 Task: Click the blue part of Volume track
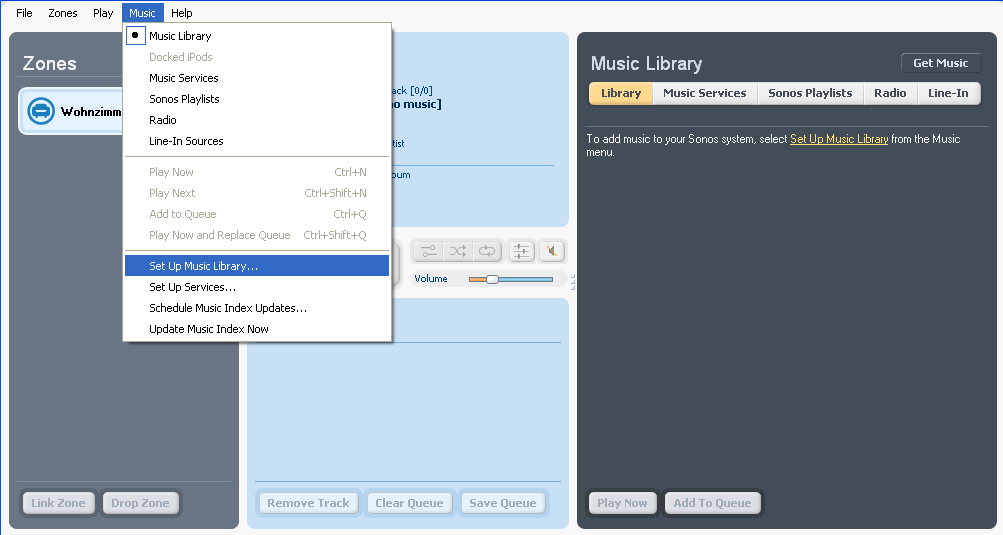pos(525,279)
